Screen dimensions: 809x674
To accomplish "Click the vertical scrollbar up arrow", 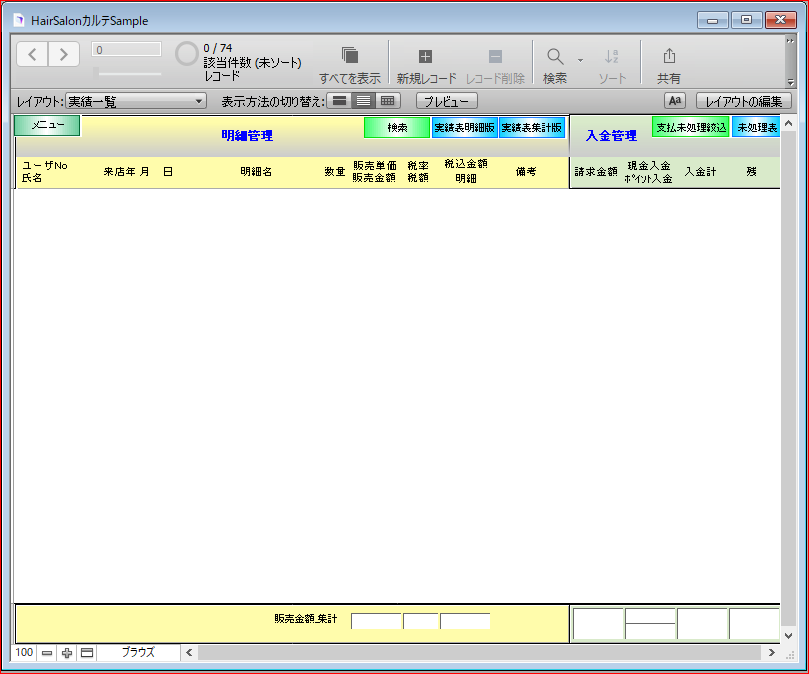I will pos(788,123).
